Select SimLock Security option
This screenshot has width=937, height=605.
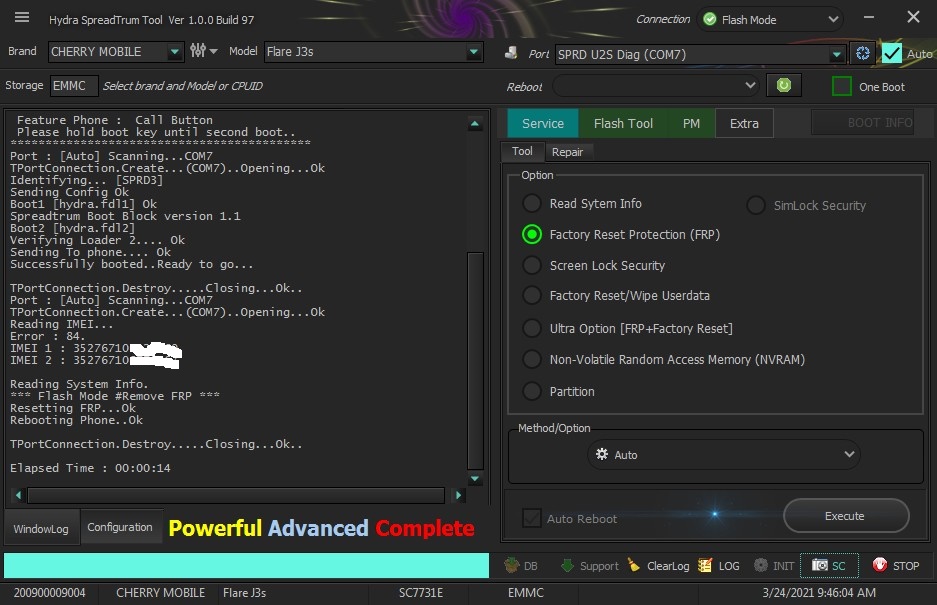(x=755, y=205)
